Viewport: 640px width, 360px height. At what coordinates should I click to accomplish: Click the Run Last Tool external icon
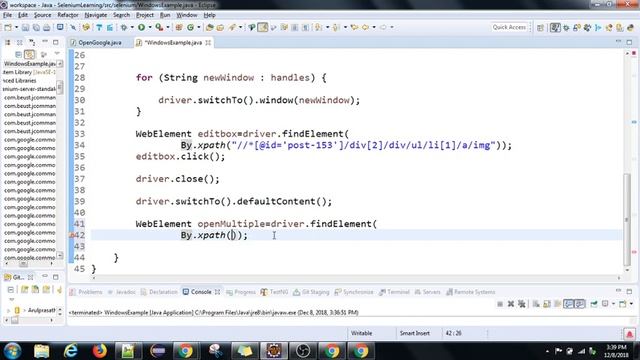(x=159, y=27)
